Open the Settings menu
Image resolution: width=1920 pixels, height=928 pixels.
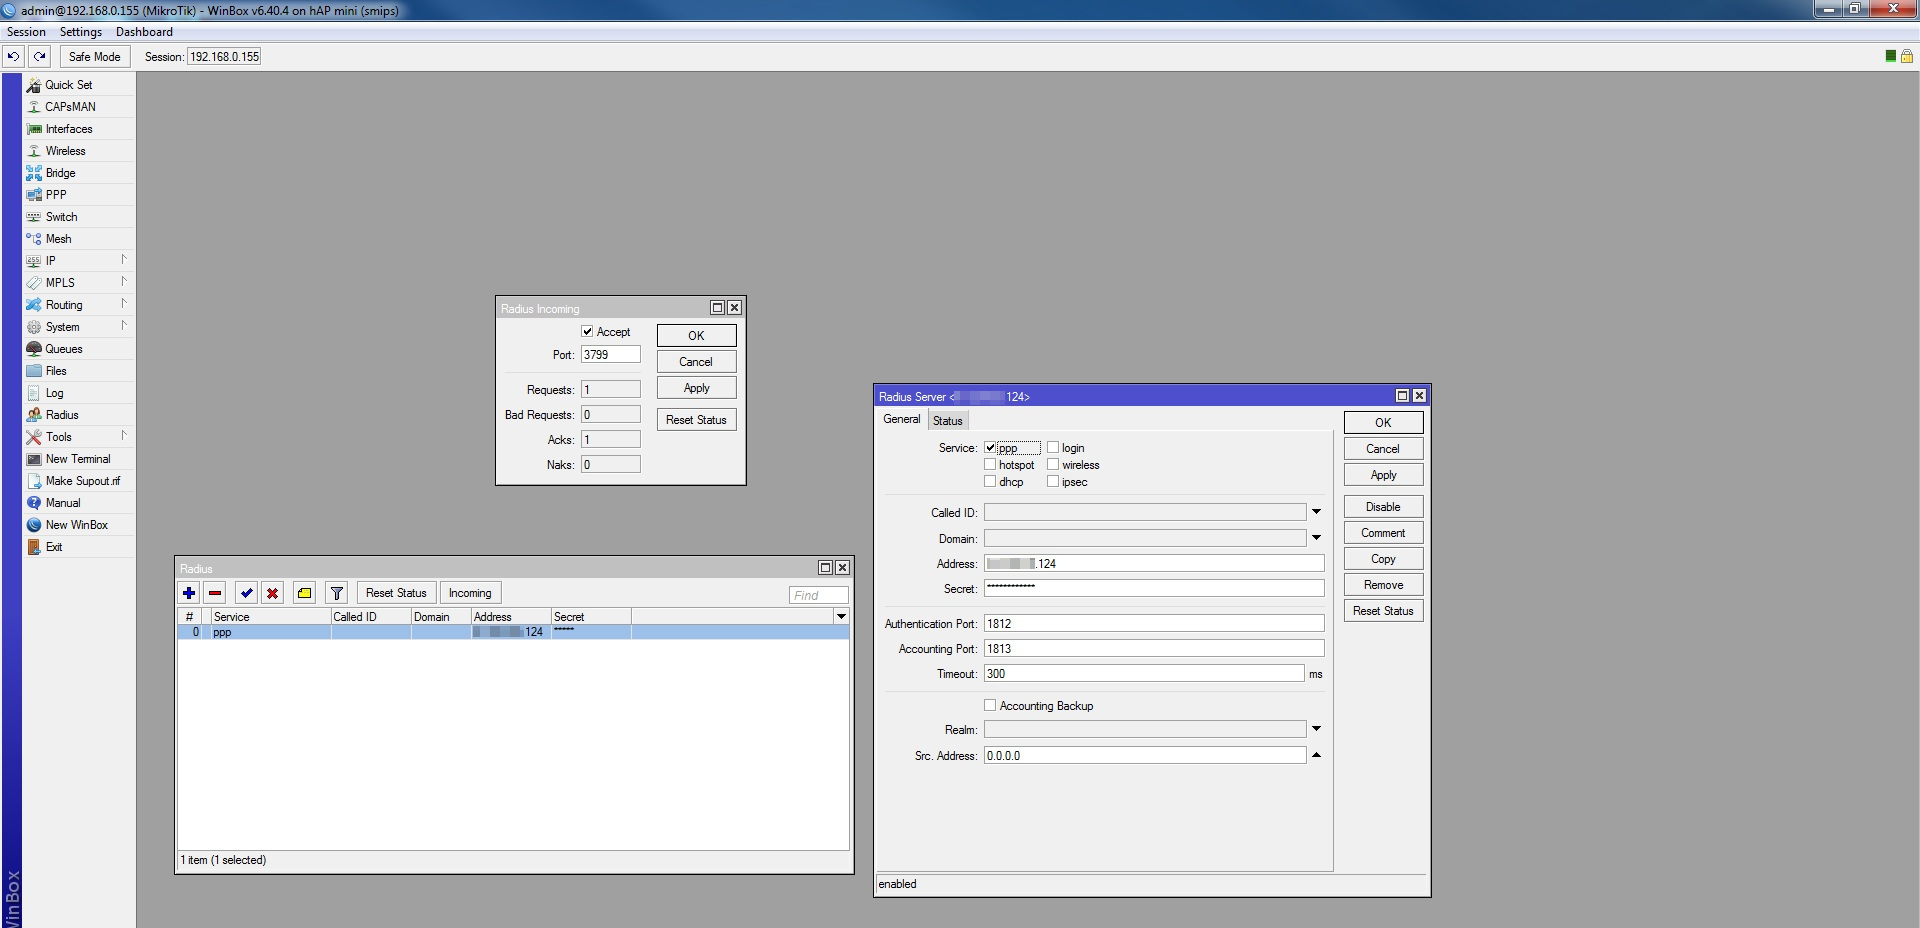(80, 32)
